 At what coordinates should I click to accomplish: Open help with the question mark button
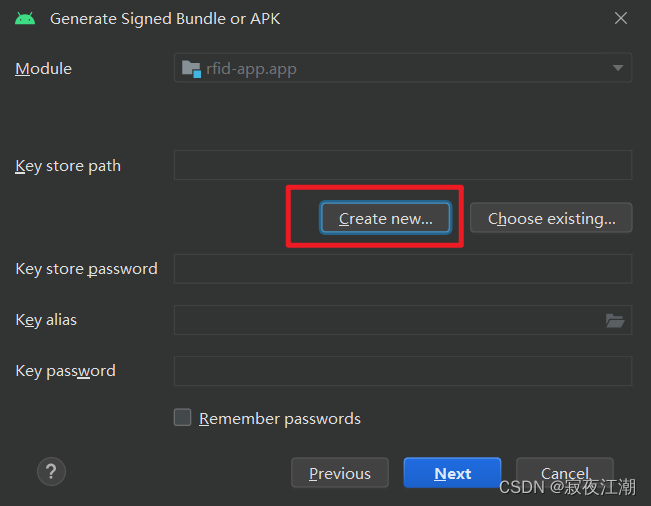point(51,472)
